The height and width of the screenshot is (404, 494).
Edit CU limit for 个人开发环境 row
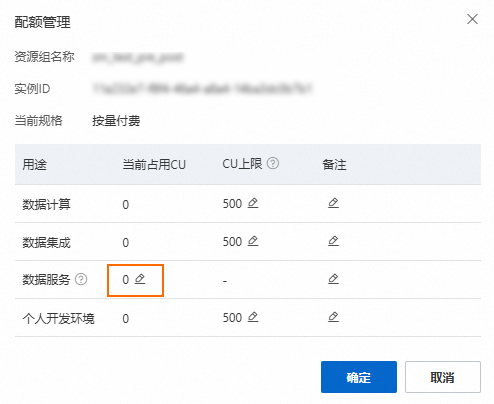click(253, 317)
